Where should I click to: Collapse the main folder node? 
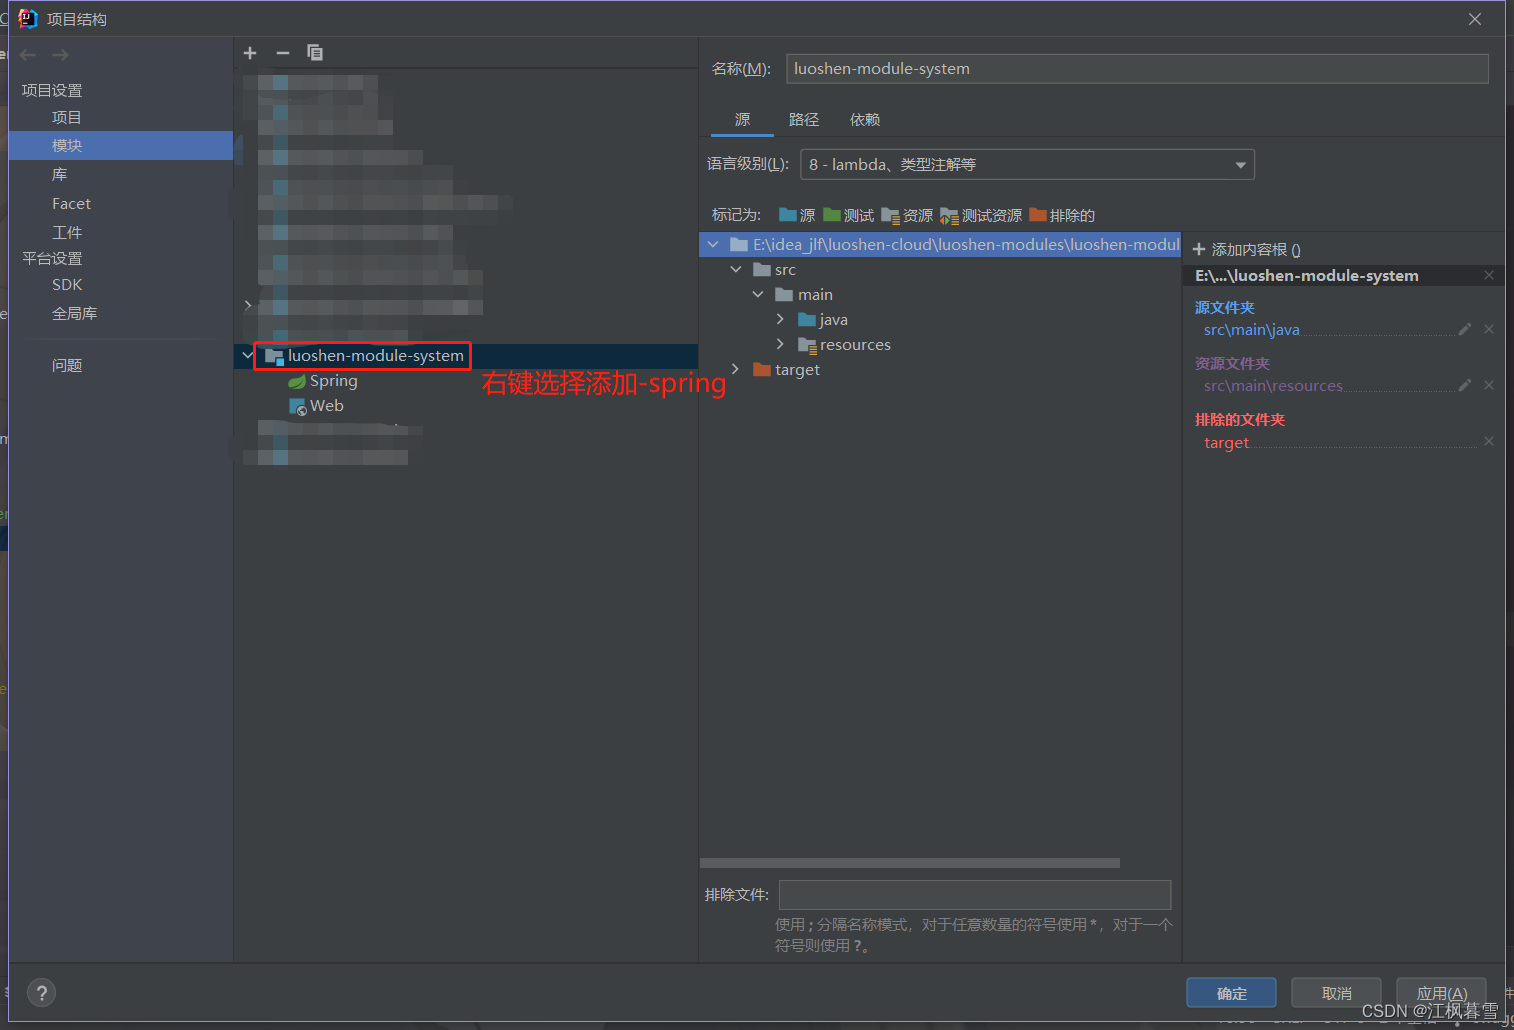758,294
